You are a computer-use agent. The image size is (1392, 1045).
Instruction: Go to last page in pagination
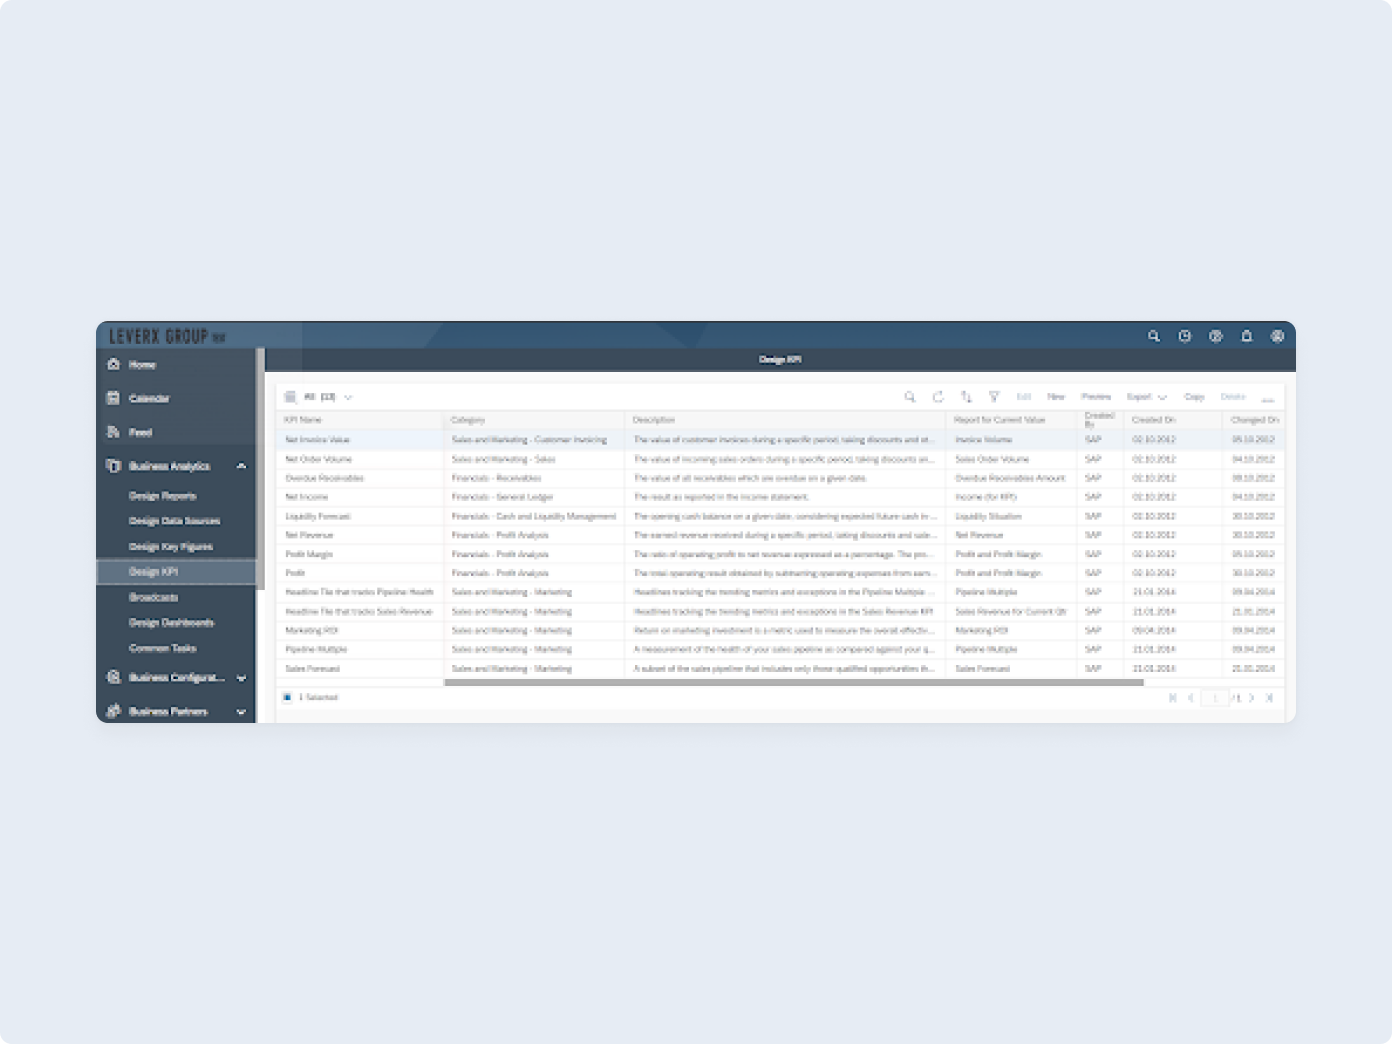pos(1269,698)
